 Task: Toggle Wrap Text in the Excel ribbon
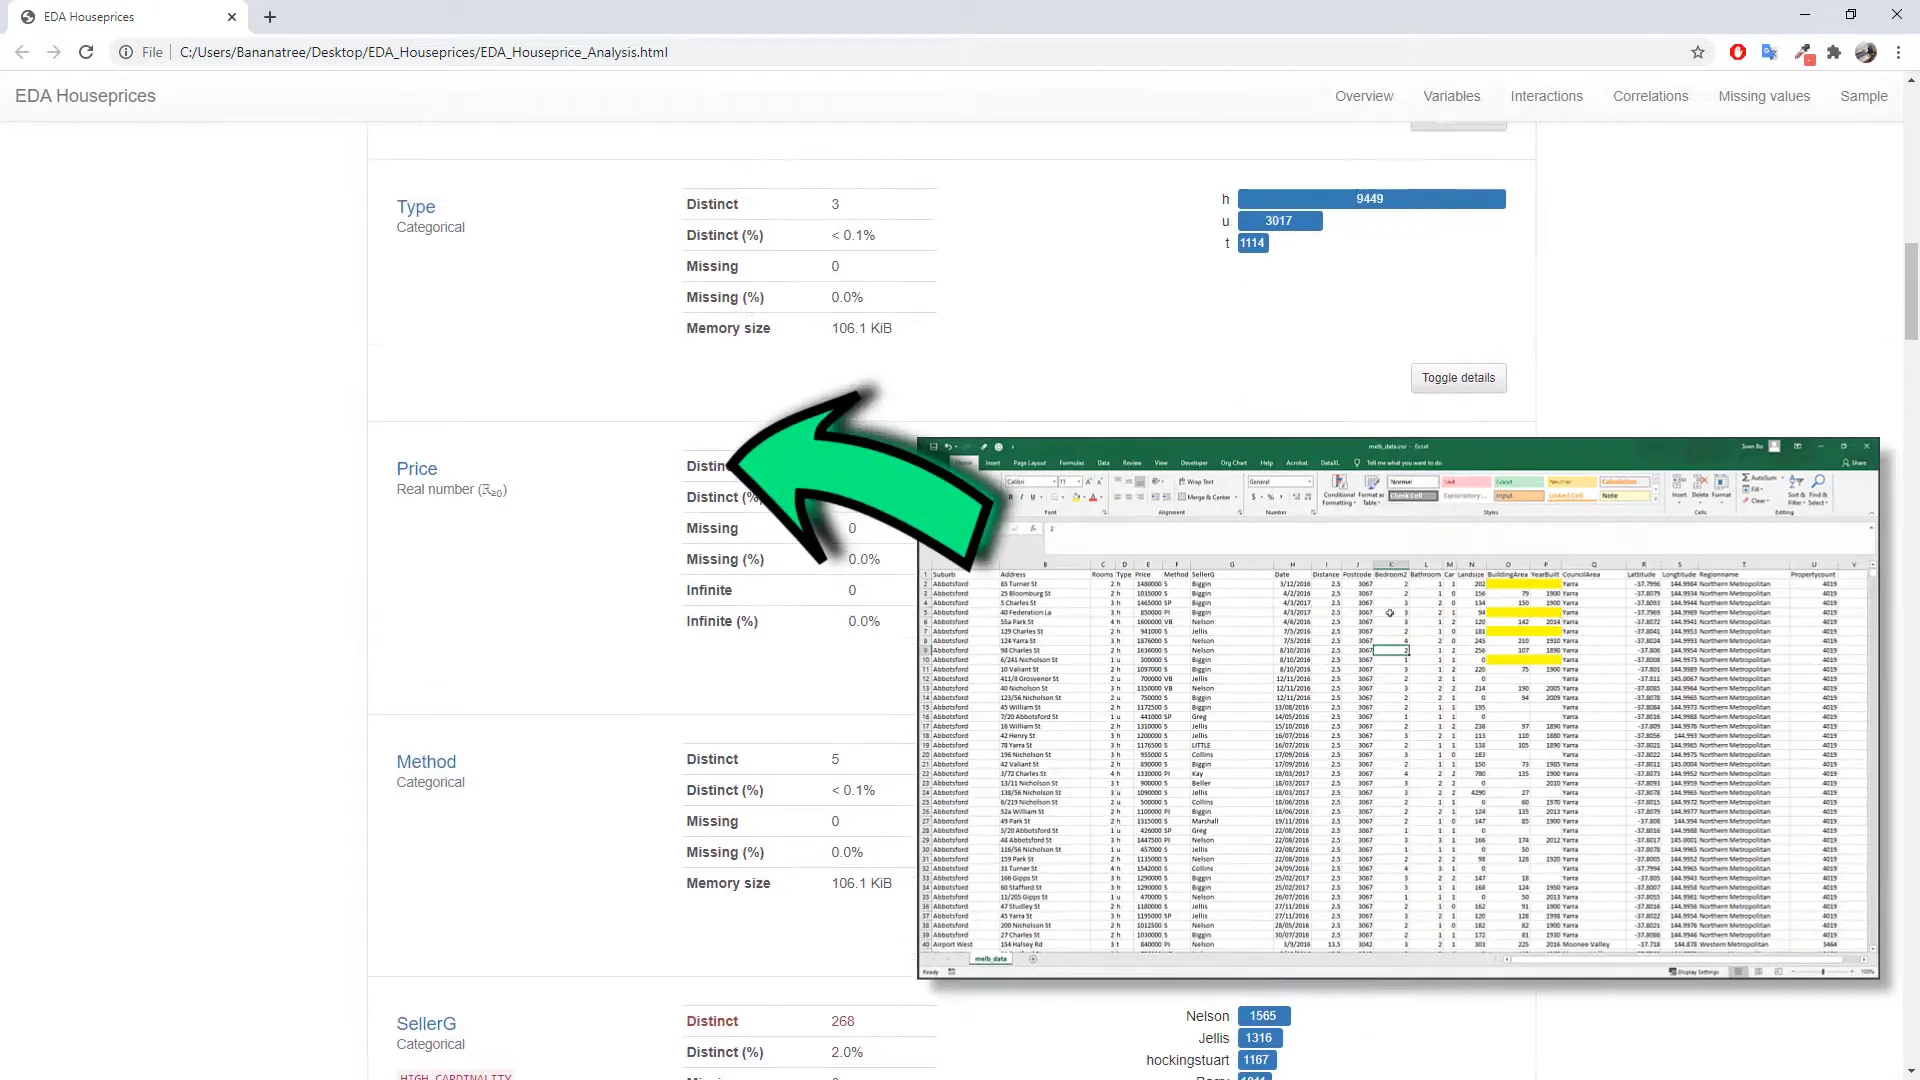[x=1198, y=482]
